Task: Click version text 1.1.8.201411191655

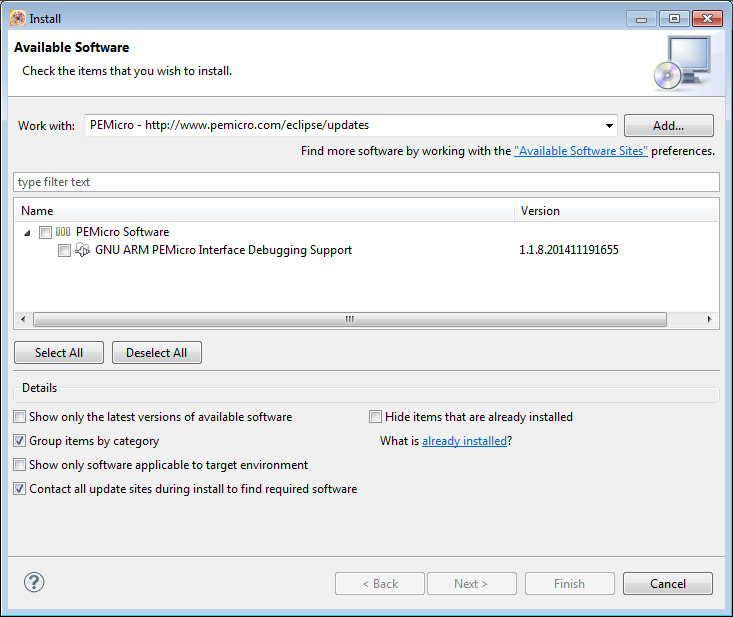Action: 568,250
